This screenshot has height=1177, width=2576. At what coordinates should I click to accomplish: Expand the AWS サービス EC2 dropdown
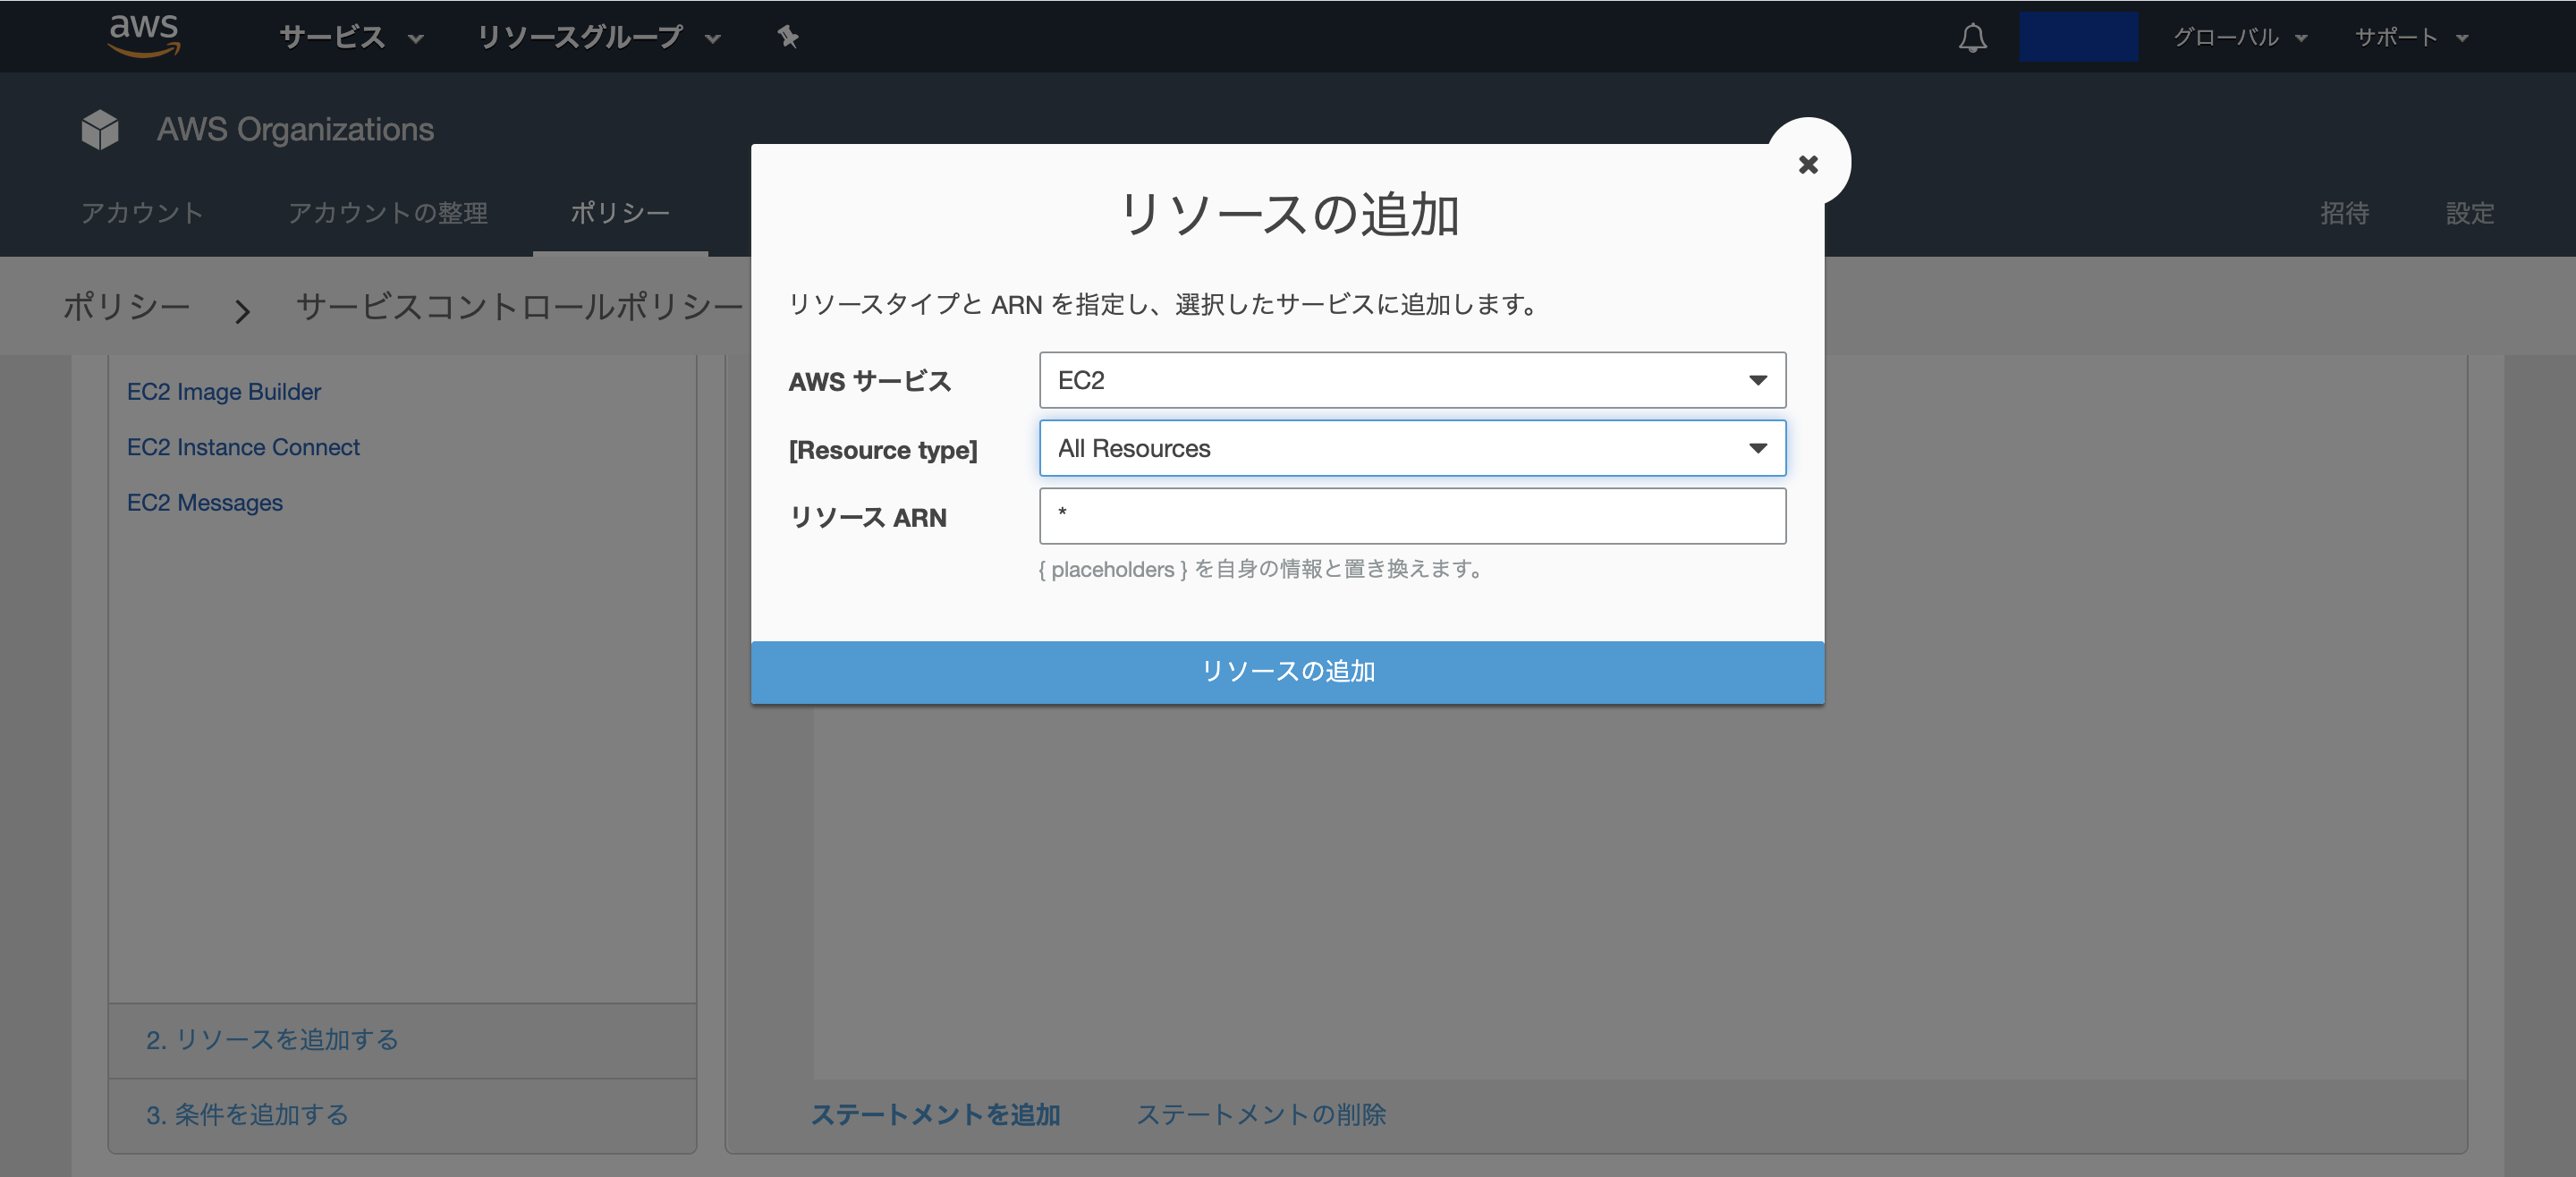click(1412, 380)
